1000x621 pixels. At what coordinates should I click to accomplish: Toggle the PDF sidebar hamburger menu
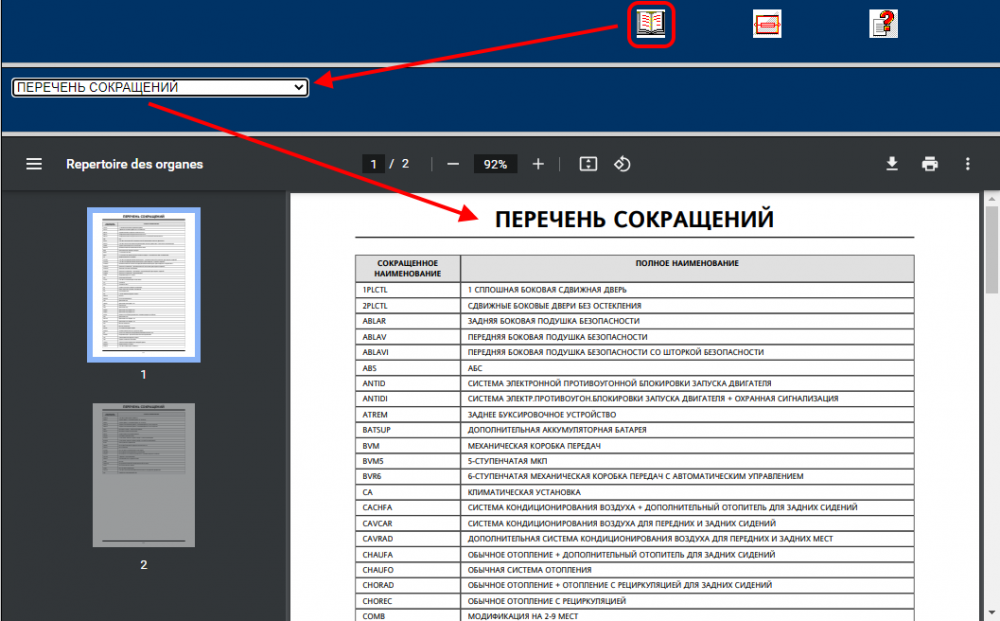34,164
